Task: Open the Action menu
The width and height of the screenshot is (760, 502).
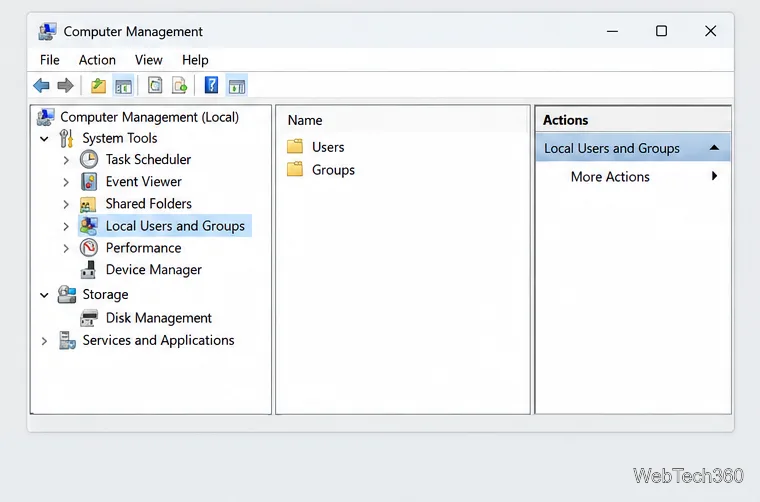Action: (x=97, y=60)
